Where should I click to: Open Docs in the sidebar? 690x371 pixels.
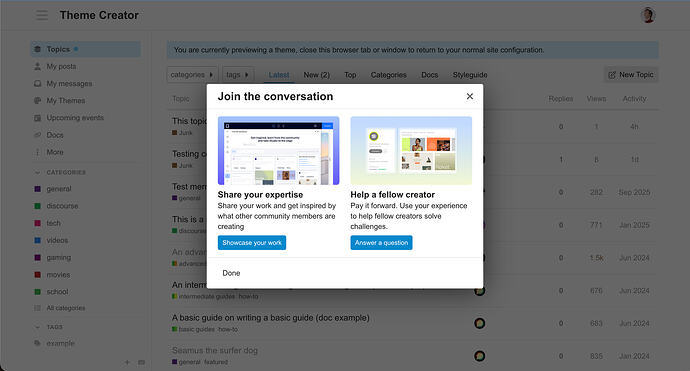(55, 135)
